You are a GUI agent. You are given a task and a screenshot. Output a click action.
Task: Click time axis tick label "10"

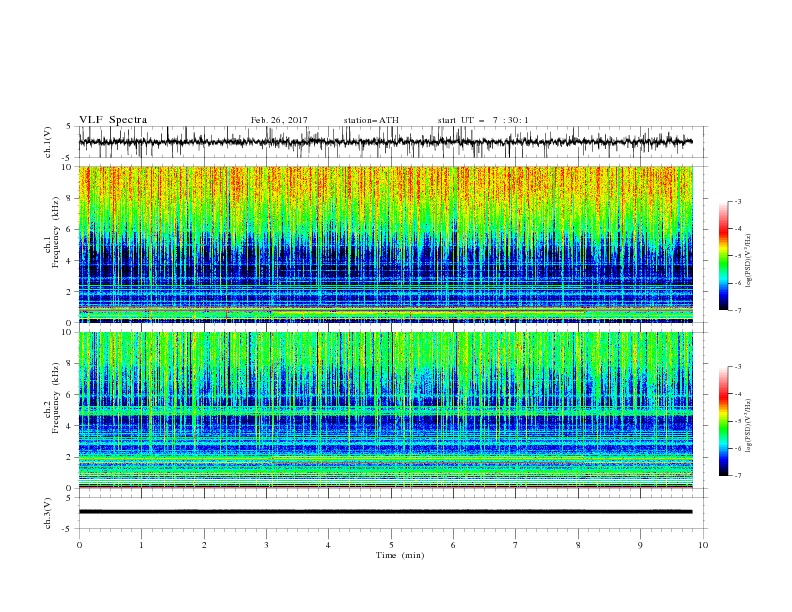703,545
